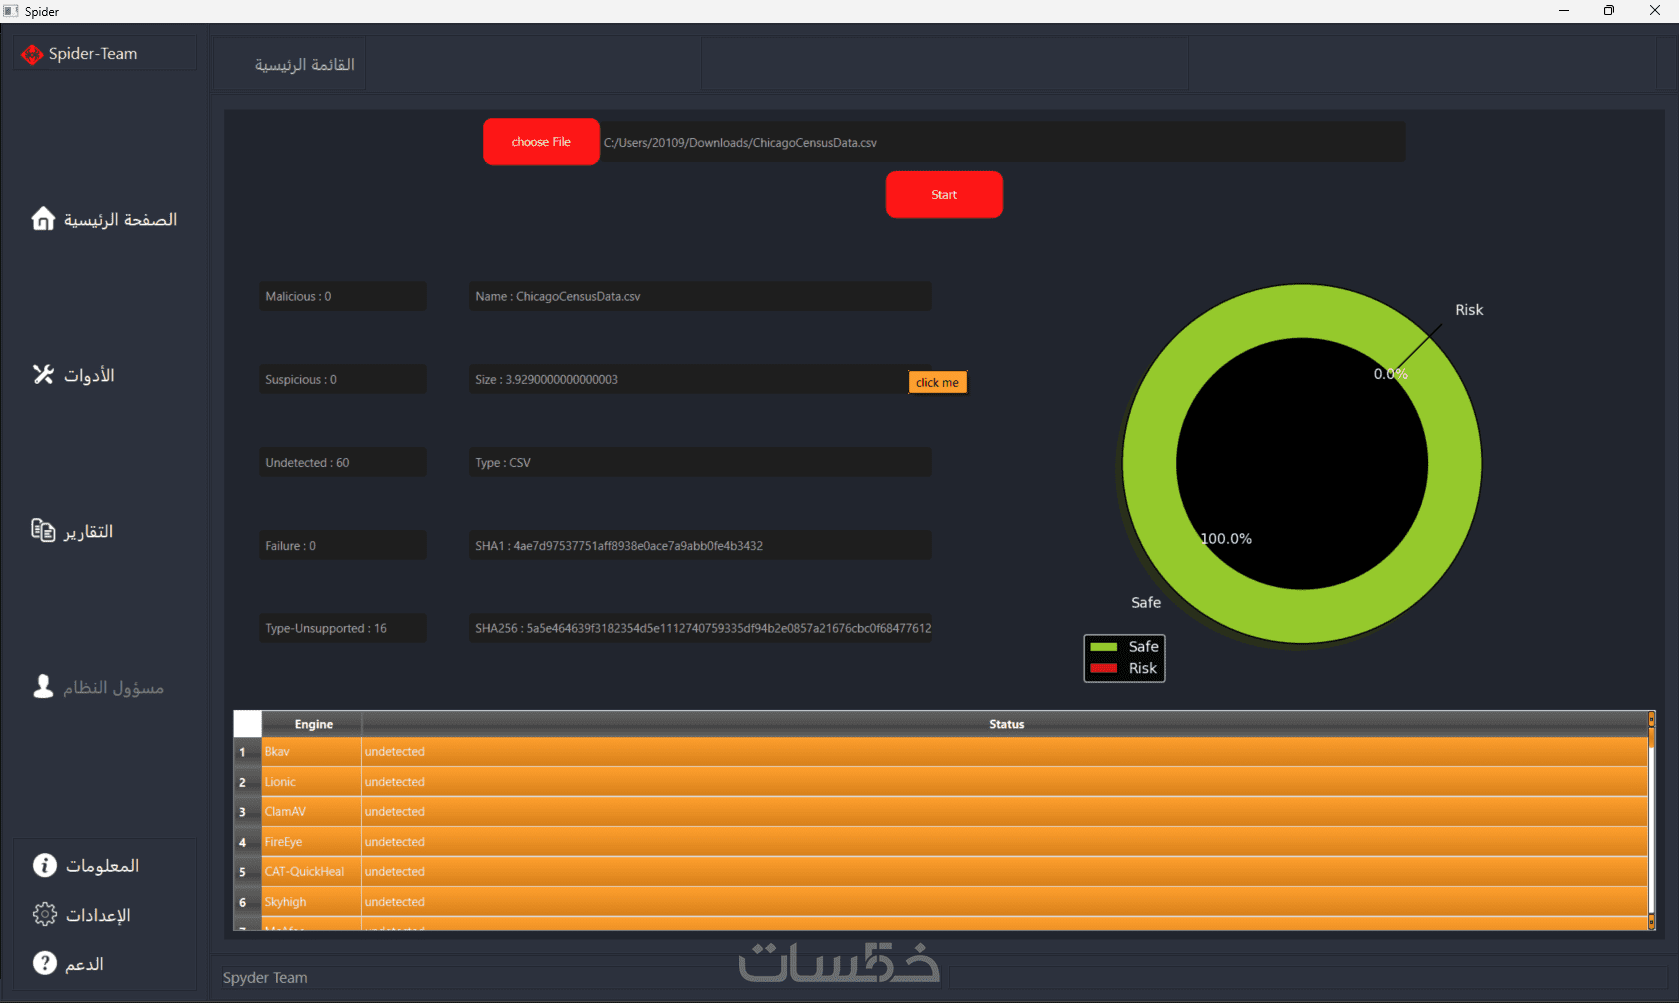This screenshot has width=1679, height=1003.
Task: Open the information circle icon
Action: (45, 865)
